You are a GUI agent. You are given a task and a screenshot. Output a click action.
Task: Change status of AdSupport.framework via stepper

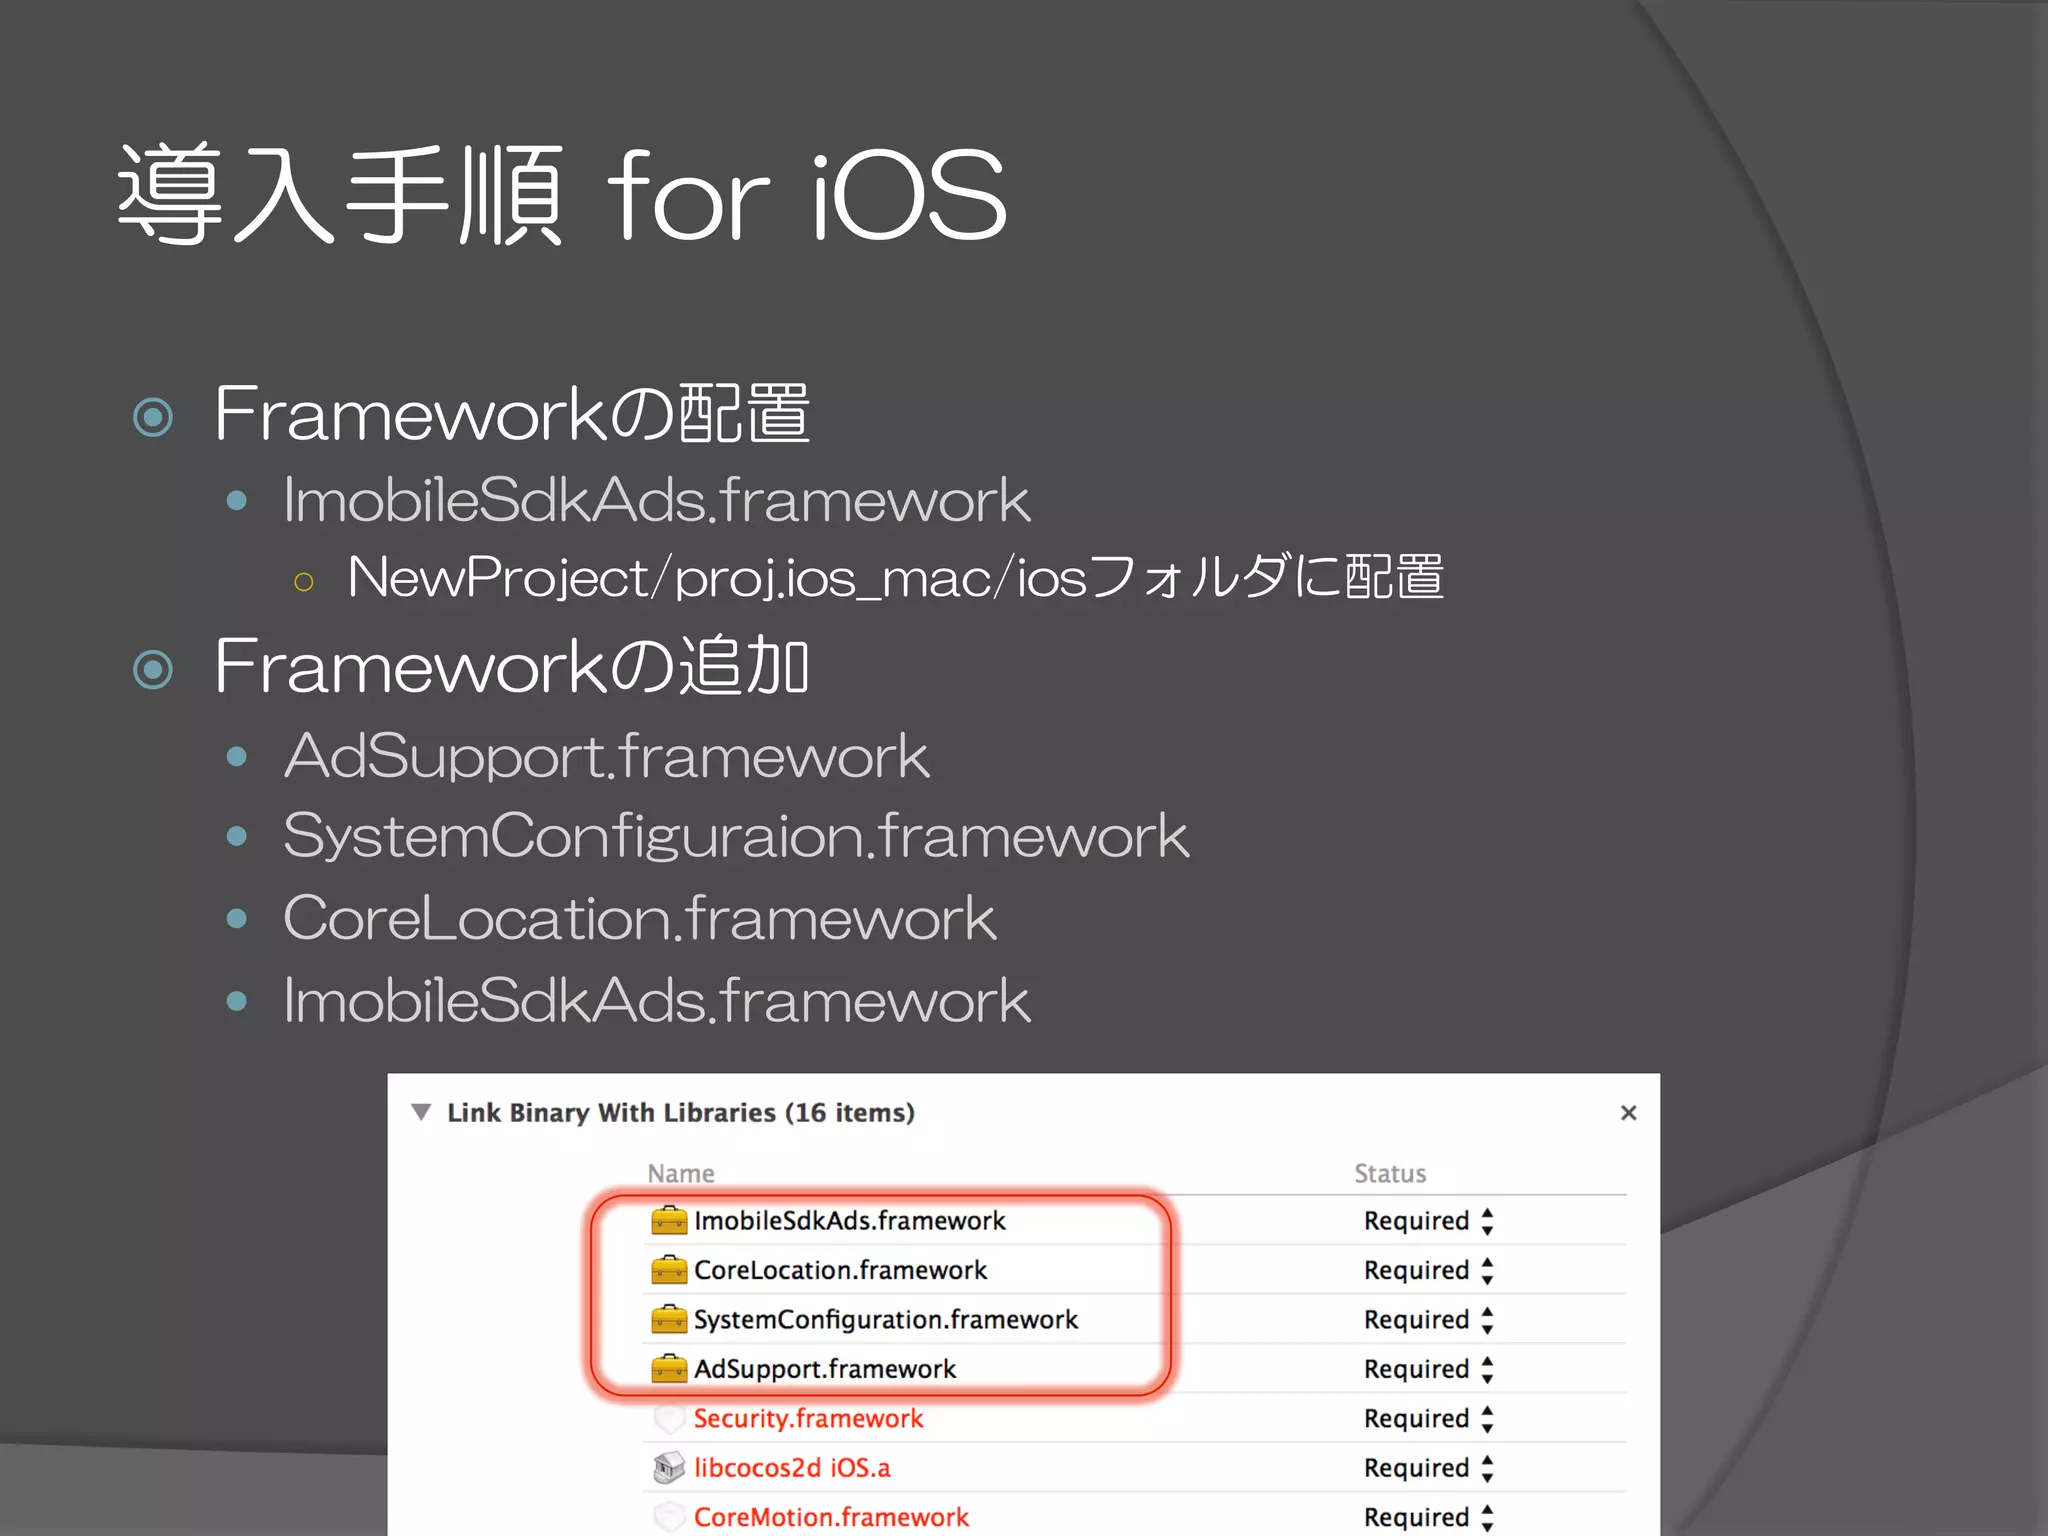1487,1369
